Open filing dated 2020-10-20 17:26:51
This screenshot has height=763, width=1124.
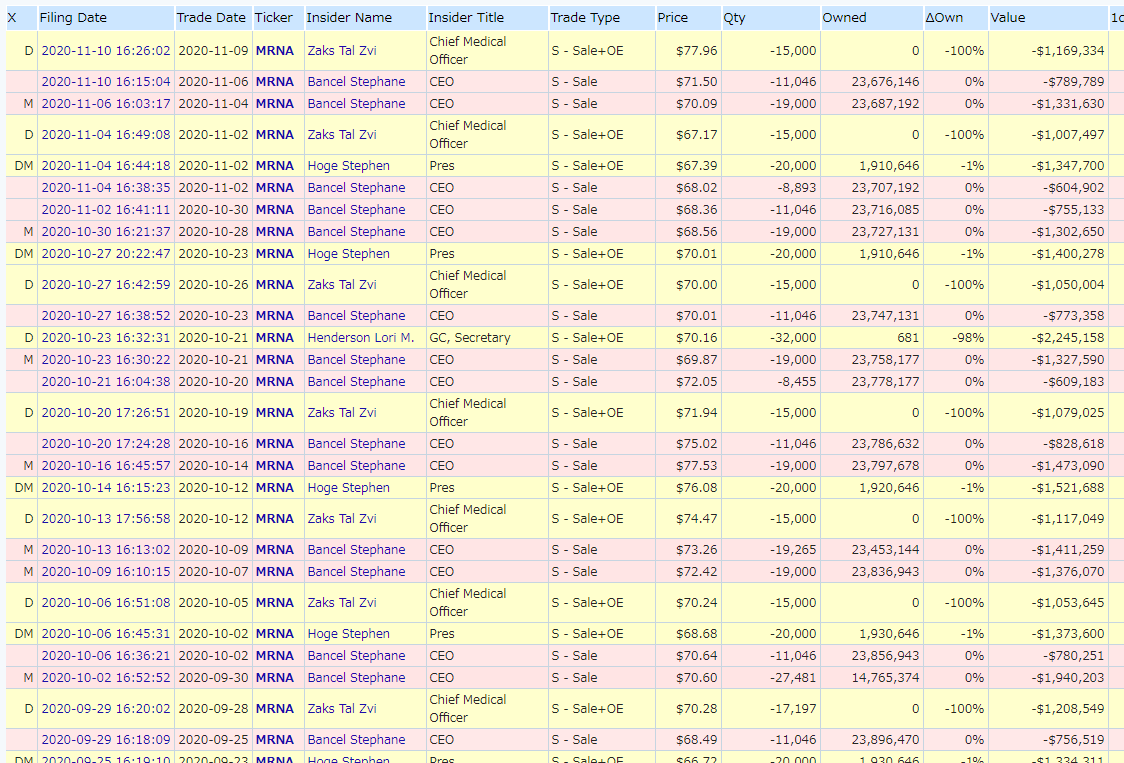click(106, 413)
